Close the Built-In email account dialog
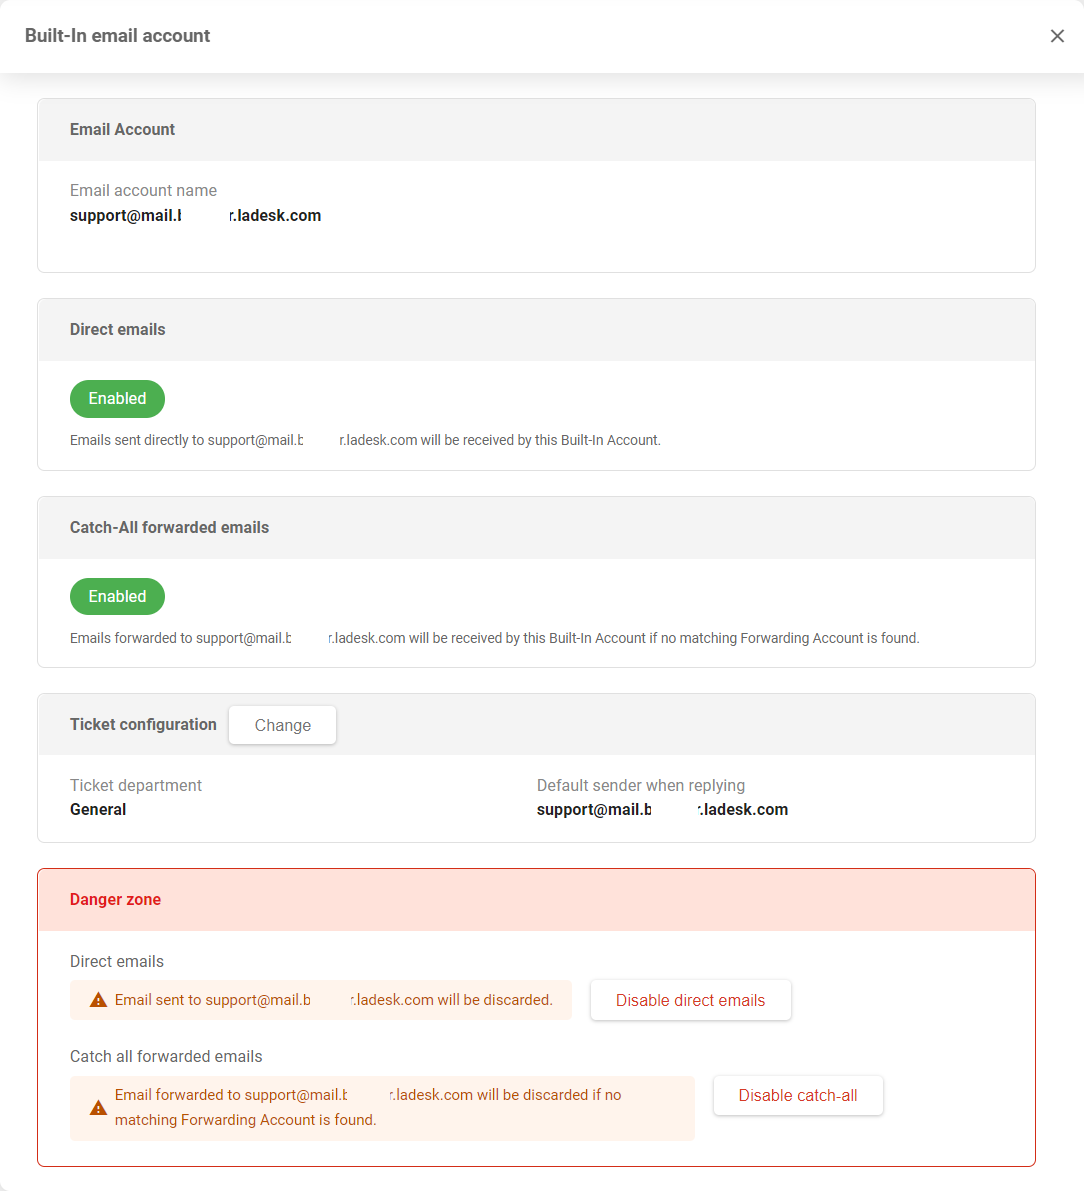This screenshot has height=1191, width=1084. [x=1057, y=36]
